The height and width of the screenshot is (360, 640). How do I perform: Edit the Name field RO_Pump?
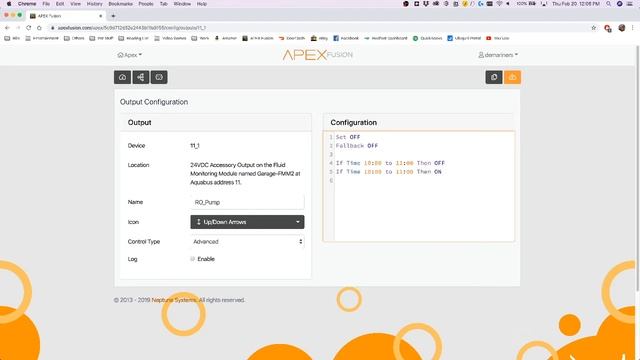pos(247,202)
